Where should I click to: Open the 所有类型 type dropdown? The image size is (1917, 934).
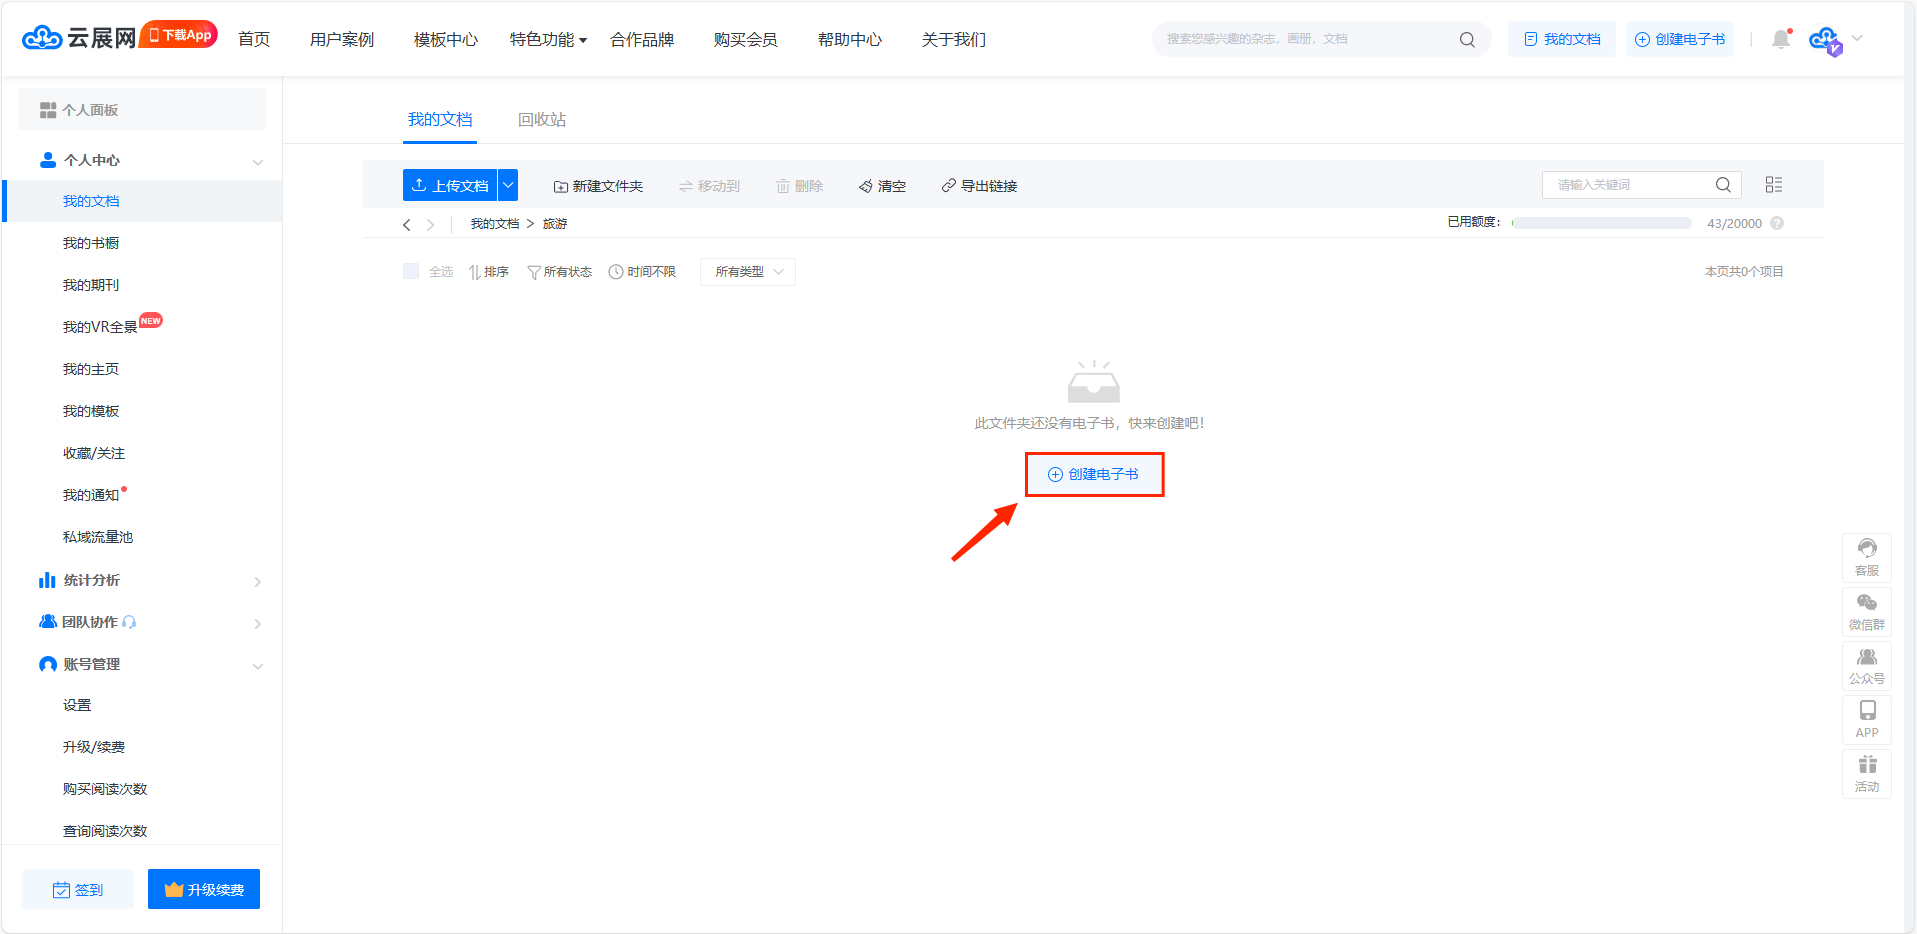point(747,272)
